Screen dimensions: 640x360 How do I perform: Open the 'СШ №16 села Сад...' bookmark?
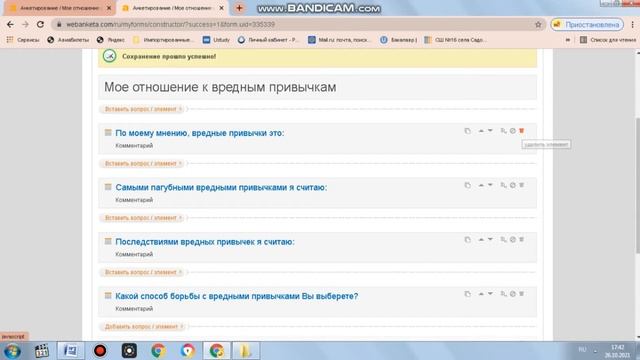[x=455, y=40]
